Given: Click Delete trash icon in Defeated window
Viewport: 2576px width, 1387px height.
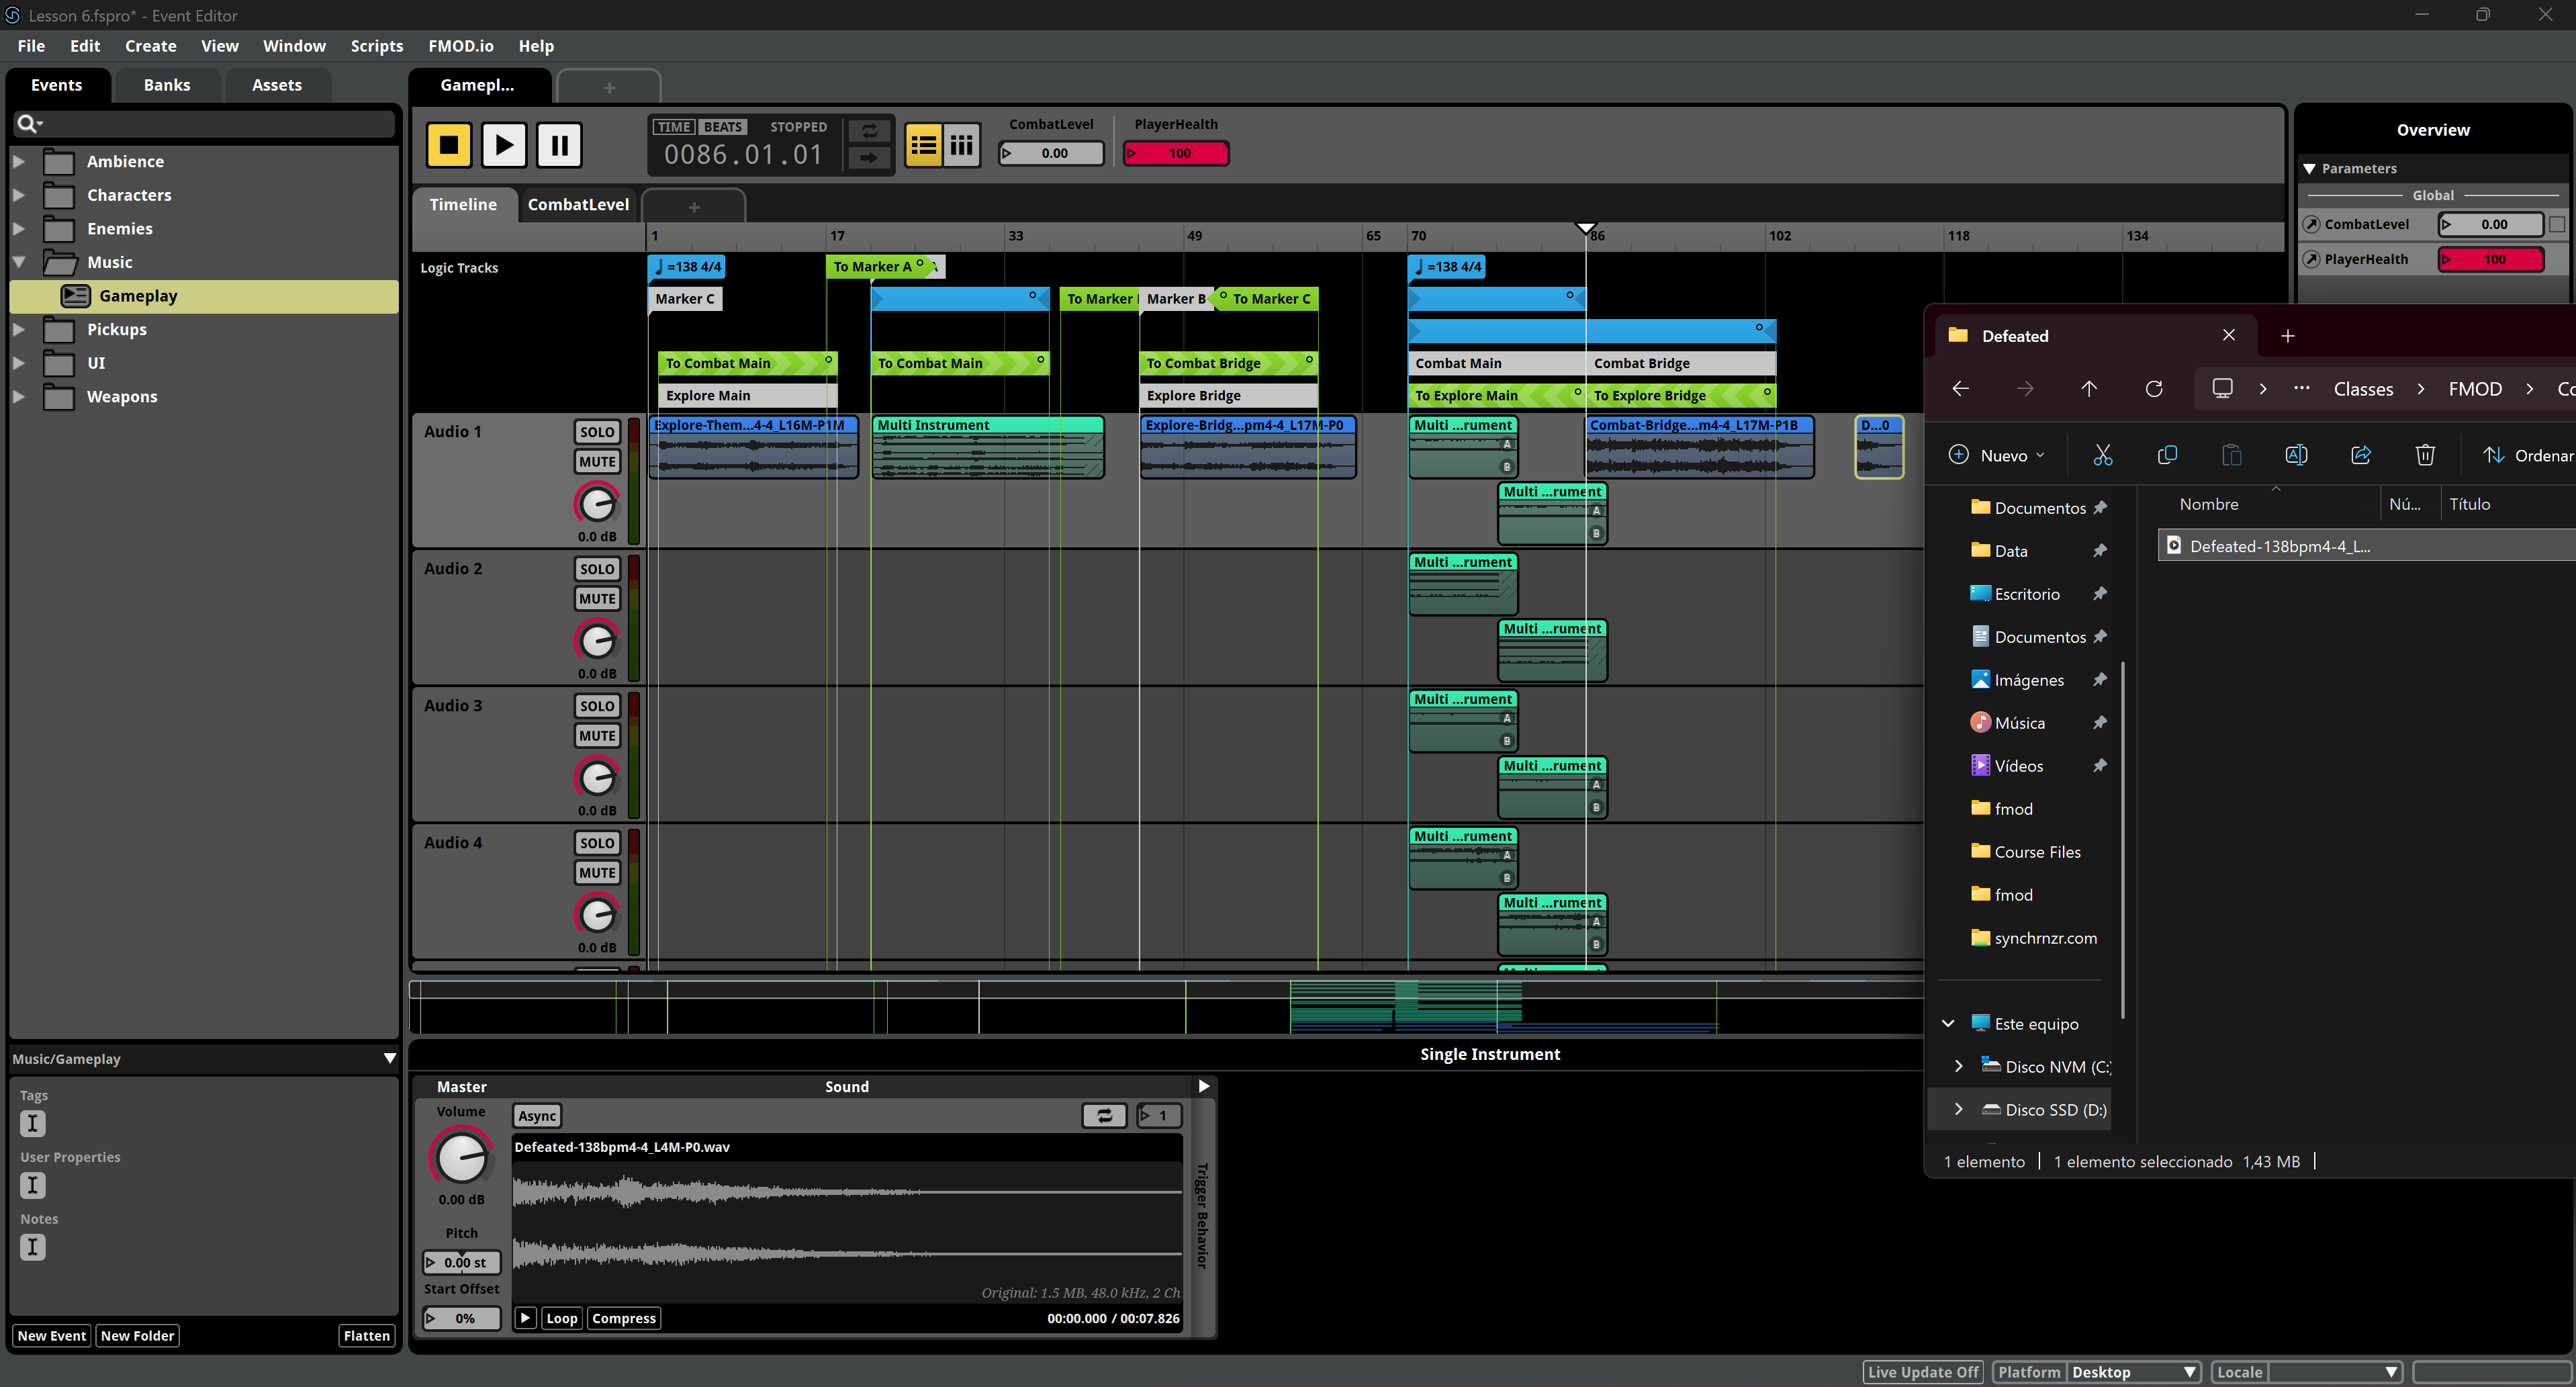Looking at the screenshot, I should tap(2425, 456).
